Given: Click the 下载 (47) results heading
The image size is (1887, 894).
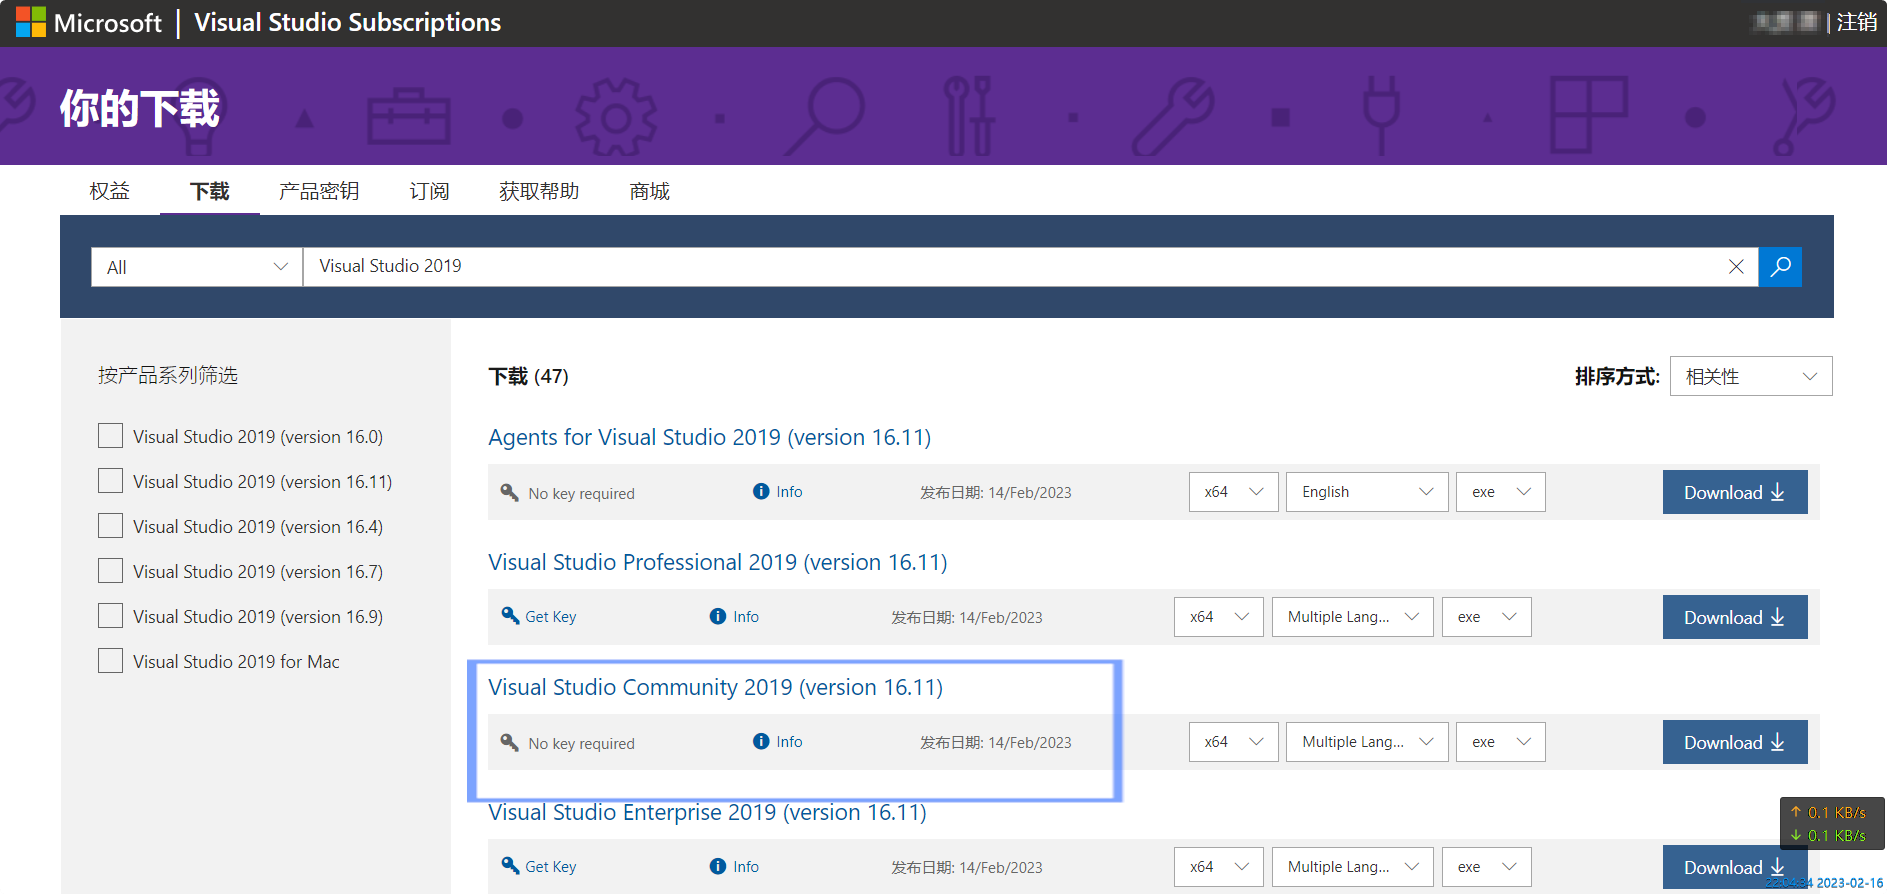Looking at the screenshot, I should coord(529,376).
